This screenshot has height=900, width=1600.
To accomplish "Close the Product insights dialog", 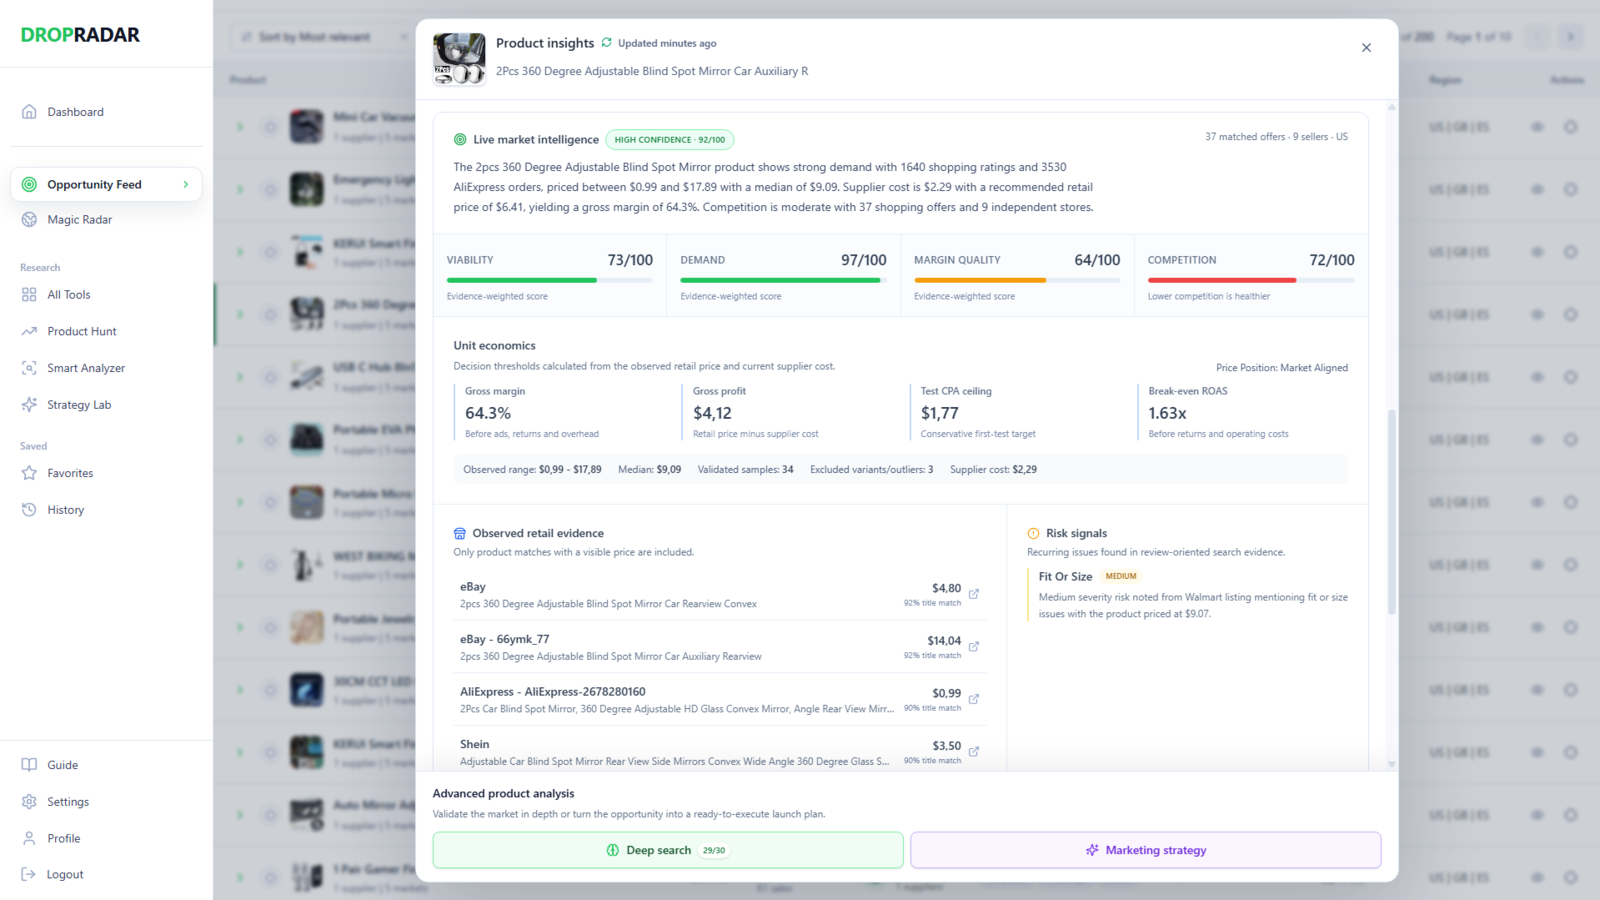I will click(1366, 48).
